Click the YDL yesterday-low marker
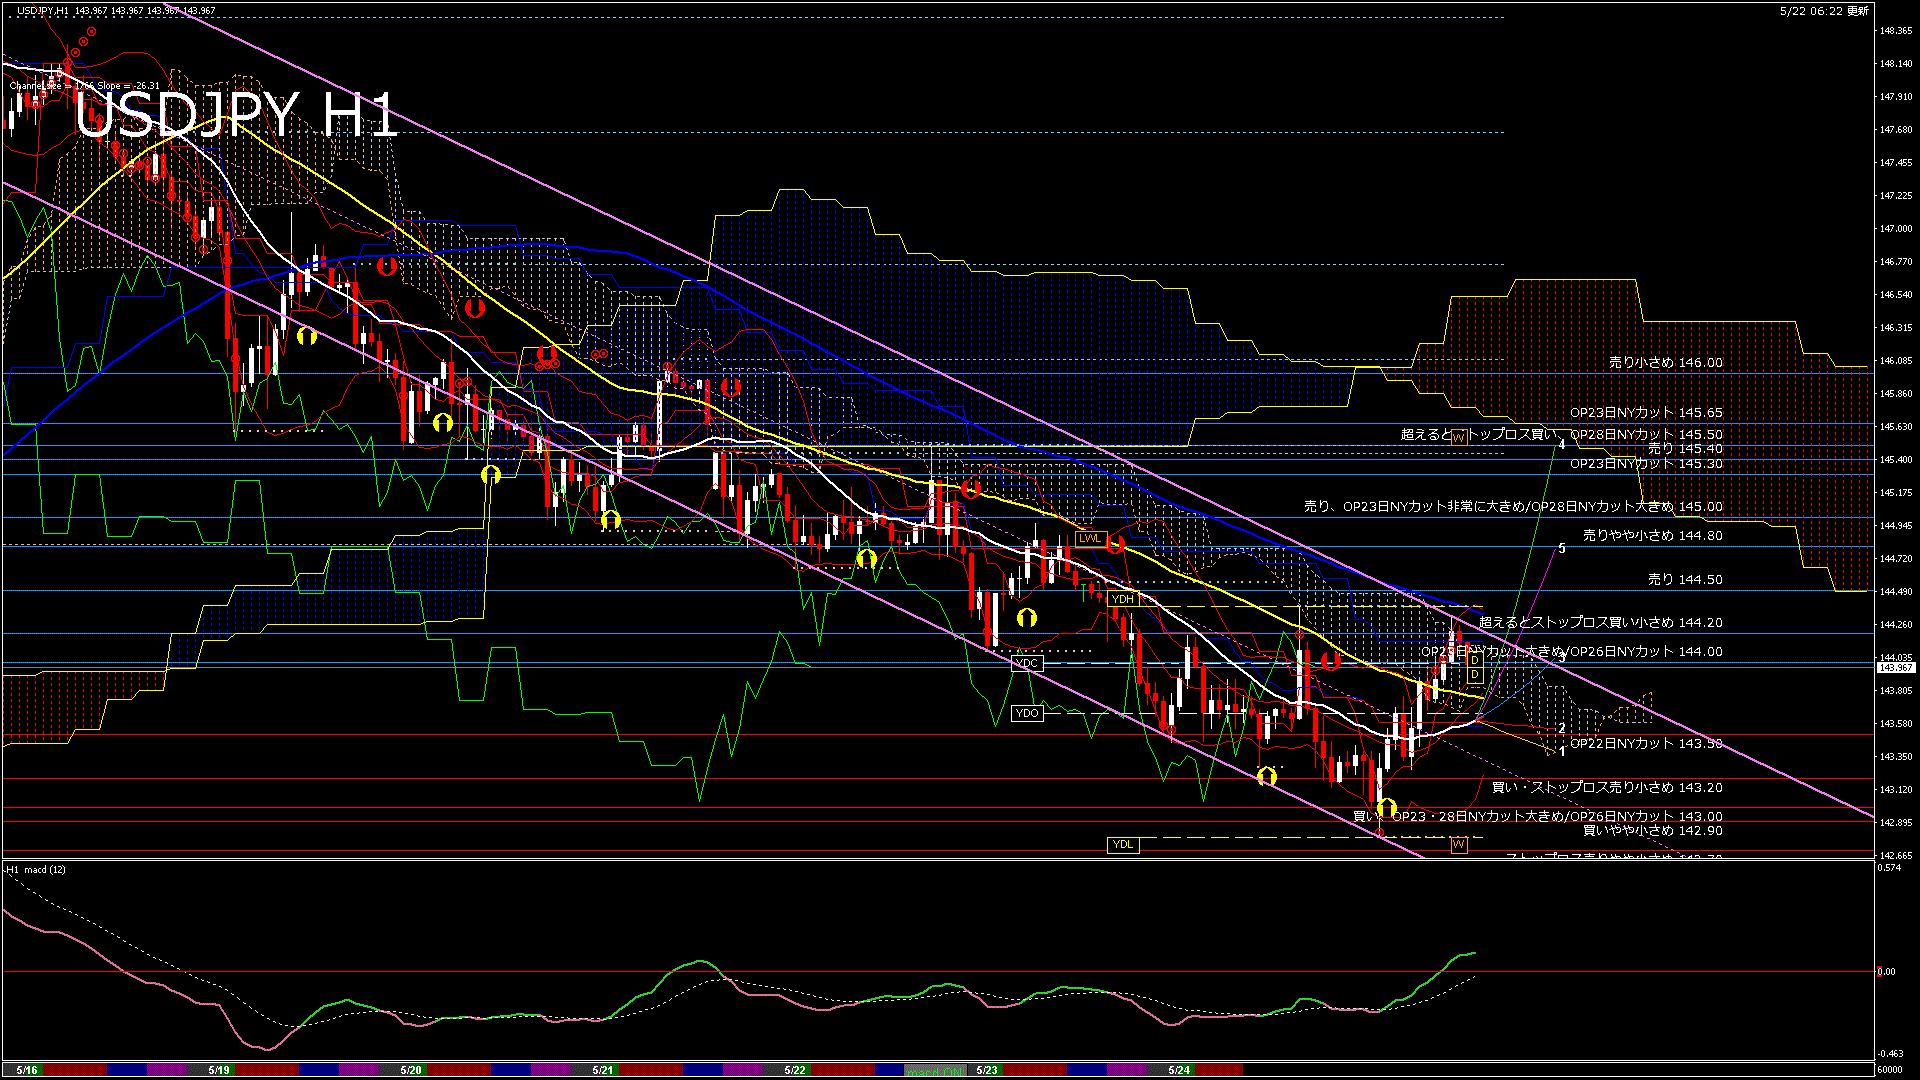This screenshot has width=1920, height=1080. [1122, 844]
